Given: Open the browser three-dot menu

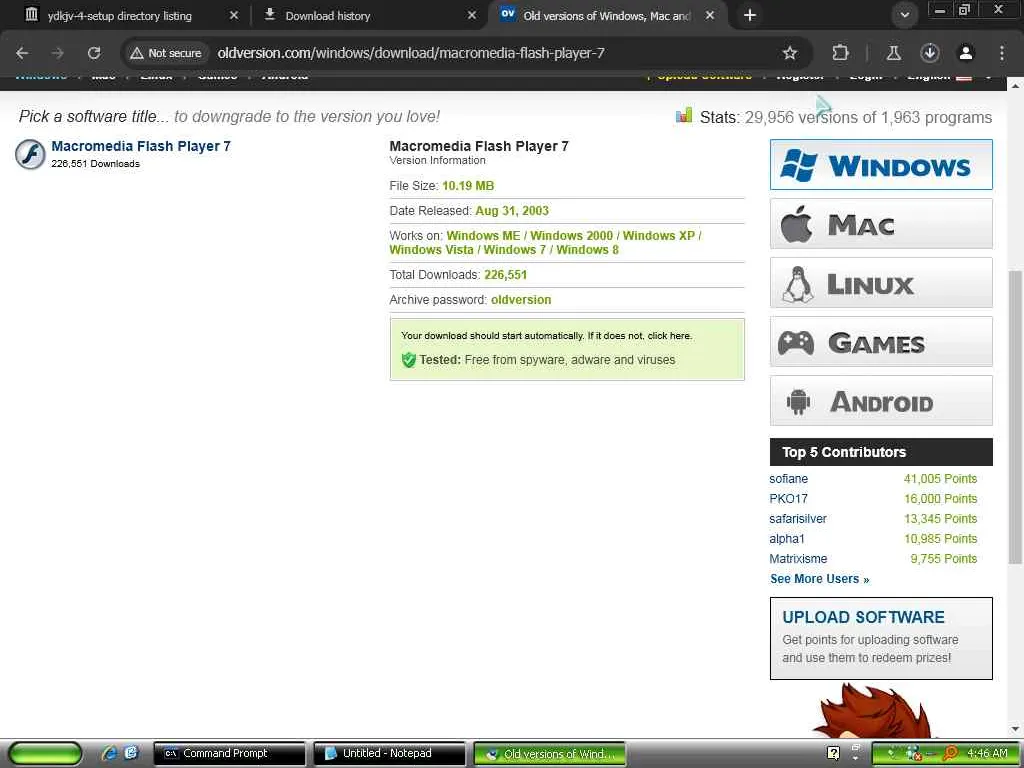Looking at the screenshot, I should point(1002,53).
